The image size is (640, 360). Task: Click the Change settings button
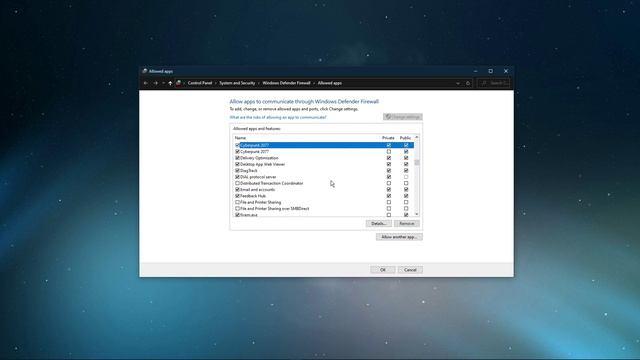402,117
